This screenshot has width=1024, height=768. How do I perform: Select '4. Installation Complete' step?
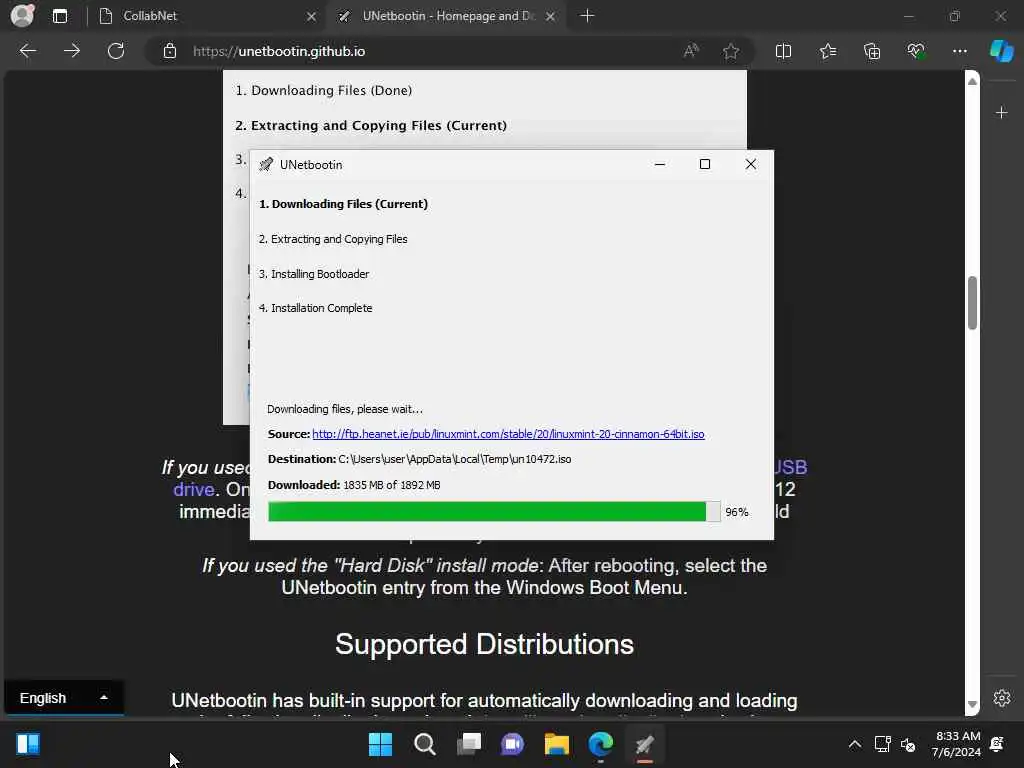pos(315,308)
